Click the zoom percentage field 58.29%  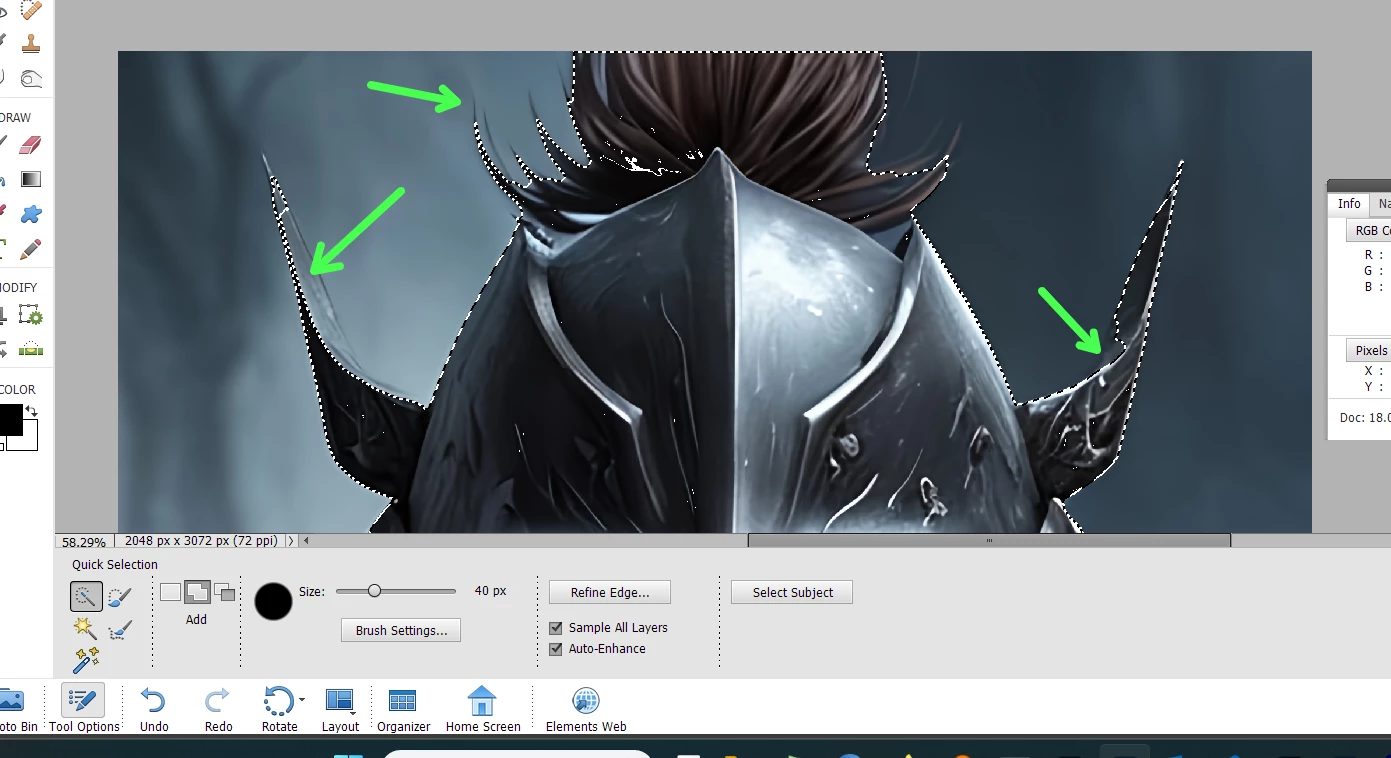pos(84,541)
